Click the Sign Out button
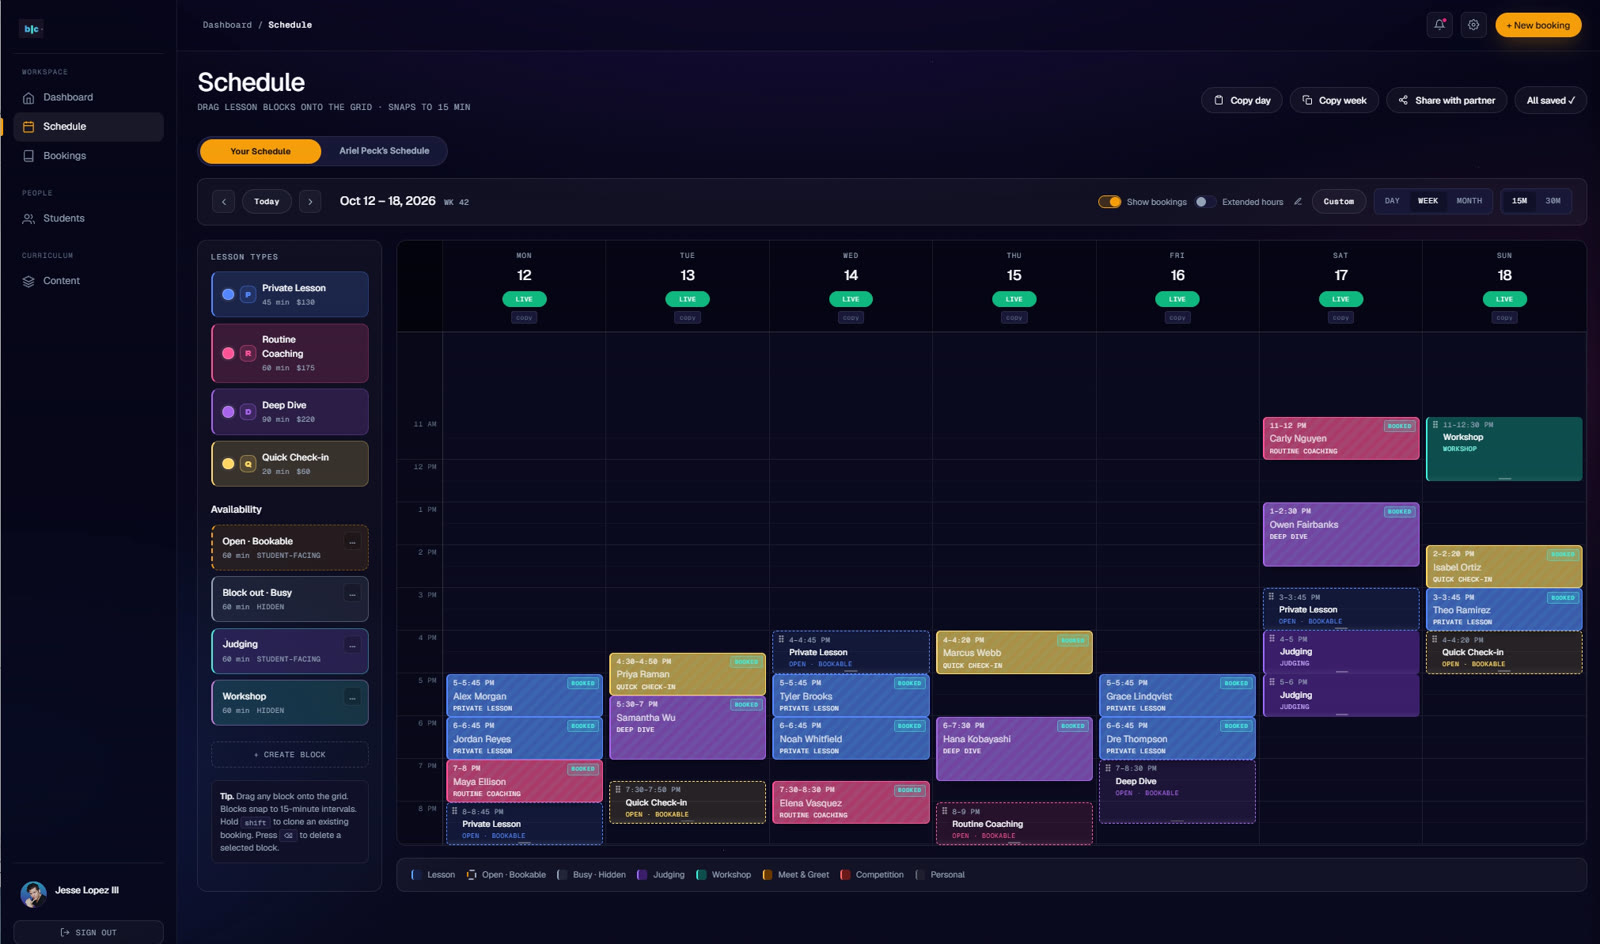Screen dimensions: 1600x944 tap(88, 932)
